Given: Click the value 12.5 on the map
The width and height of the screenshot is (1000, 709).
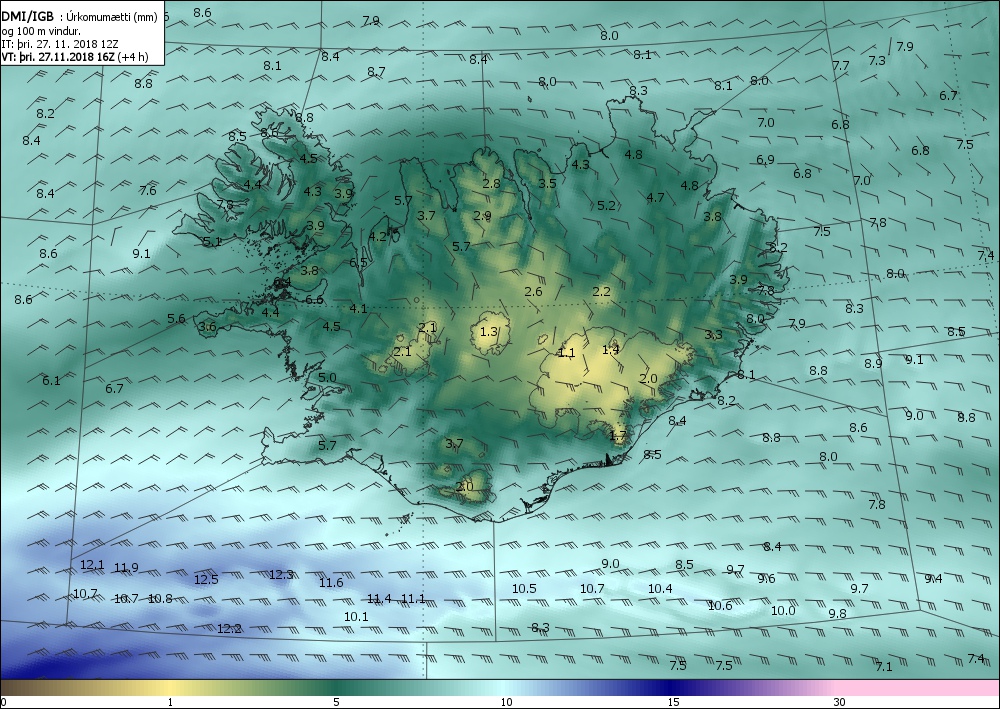Looking at the screenshot, I should [x=206, y=580].
